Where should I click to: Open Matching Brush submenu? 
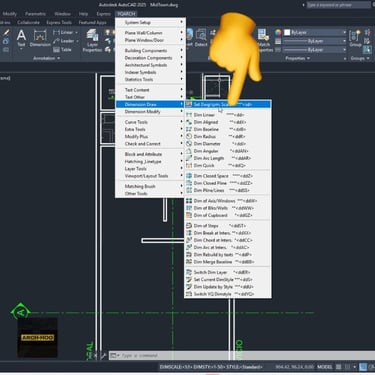click(x=150, y=186)
